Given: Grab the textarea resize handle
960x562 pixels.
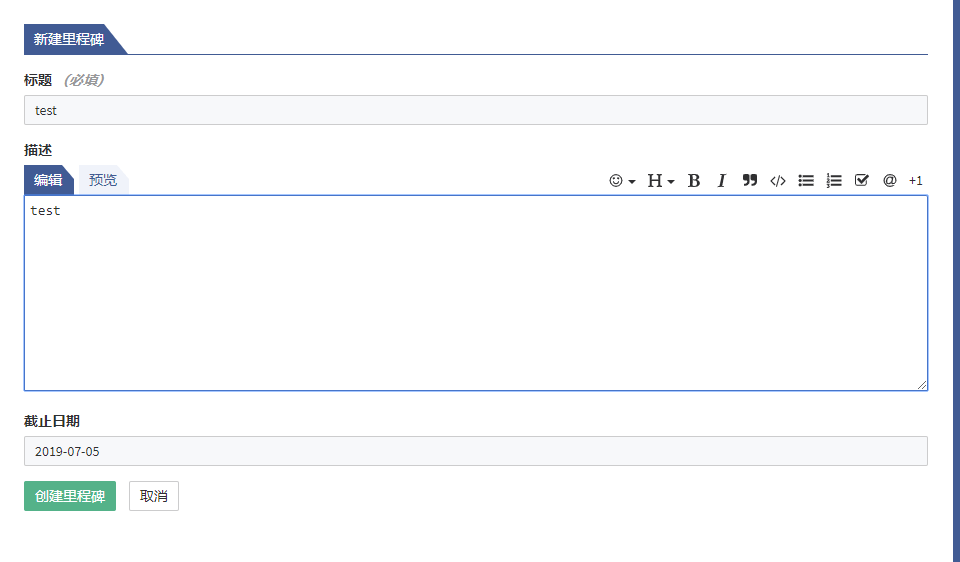Looking at the screenshot, I should (x=922, y=385).
